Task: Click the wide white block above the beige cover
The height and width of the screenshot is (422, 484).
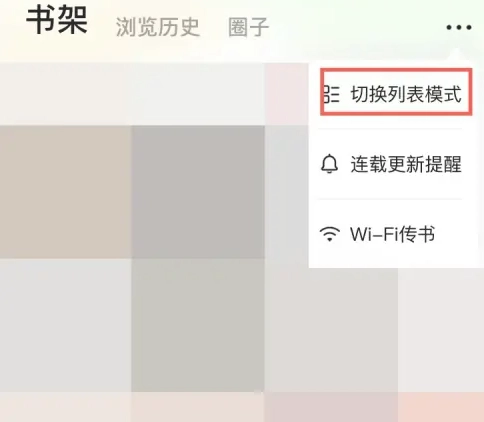Action: (x=132, y=94)
